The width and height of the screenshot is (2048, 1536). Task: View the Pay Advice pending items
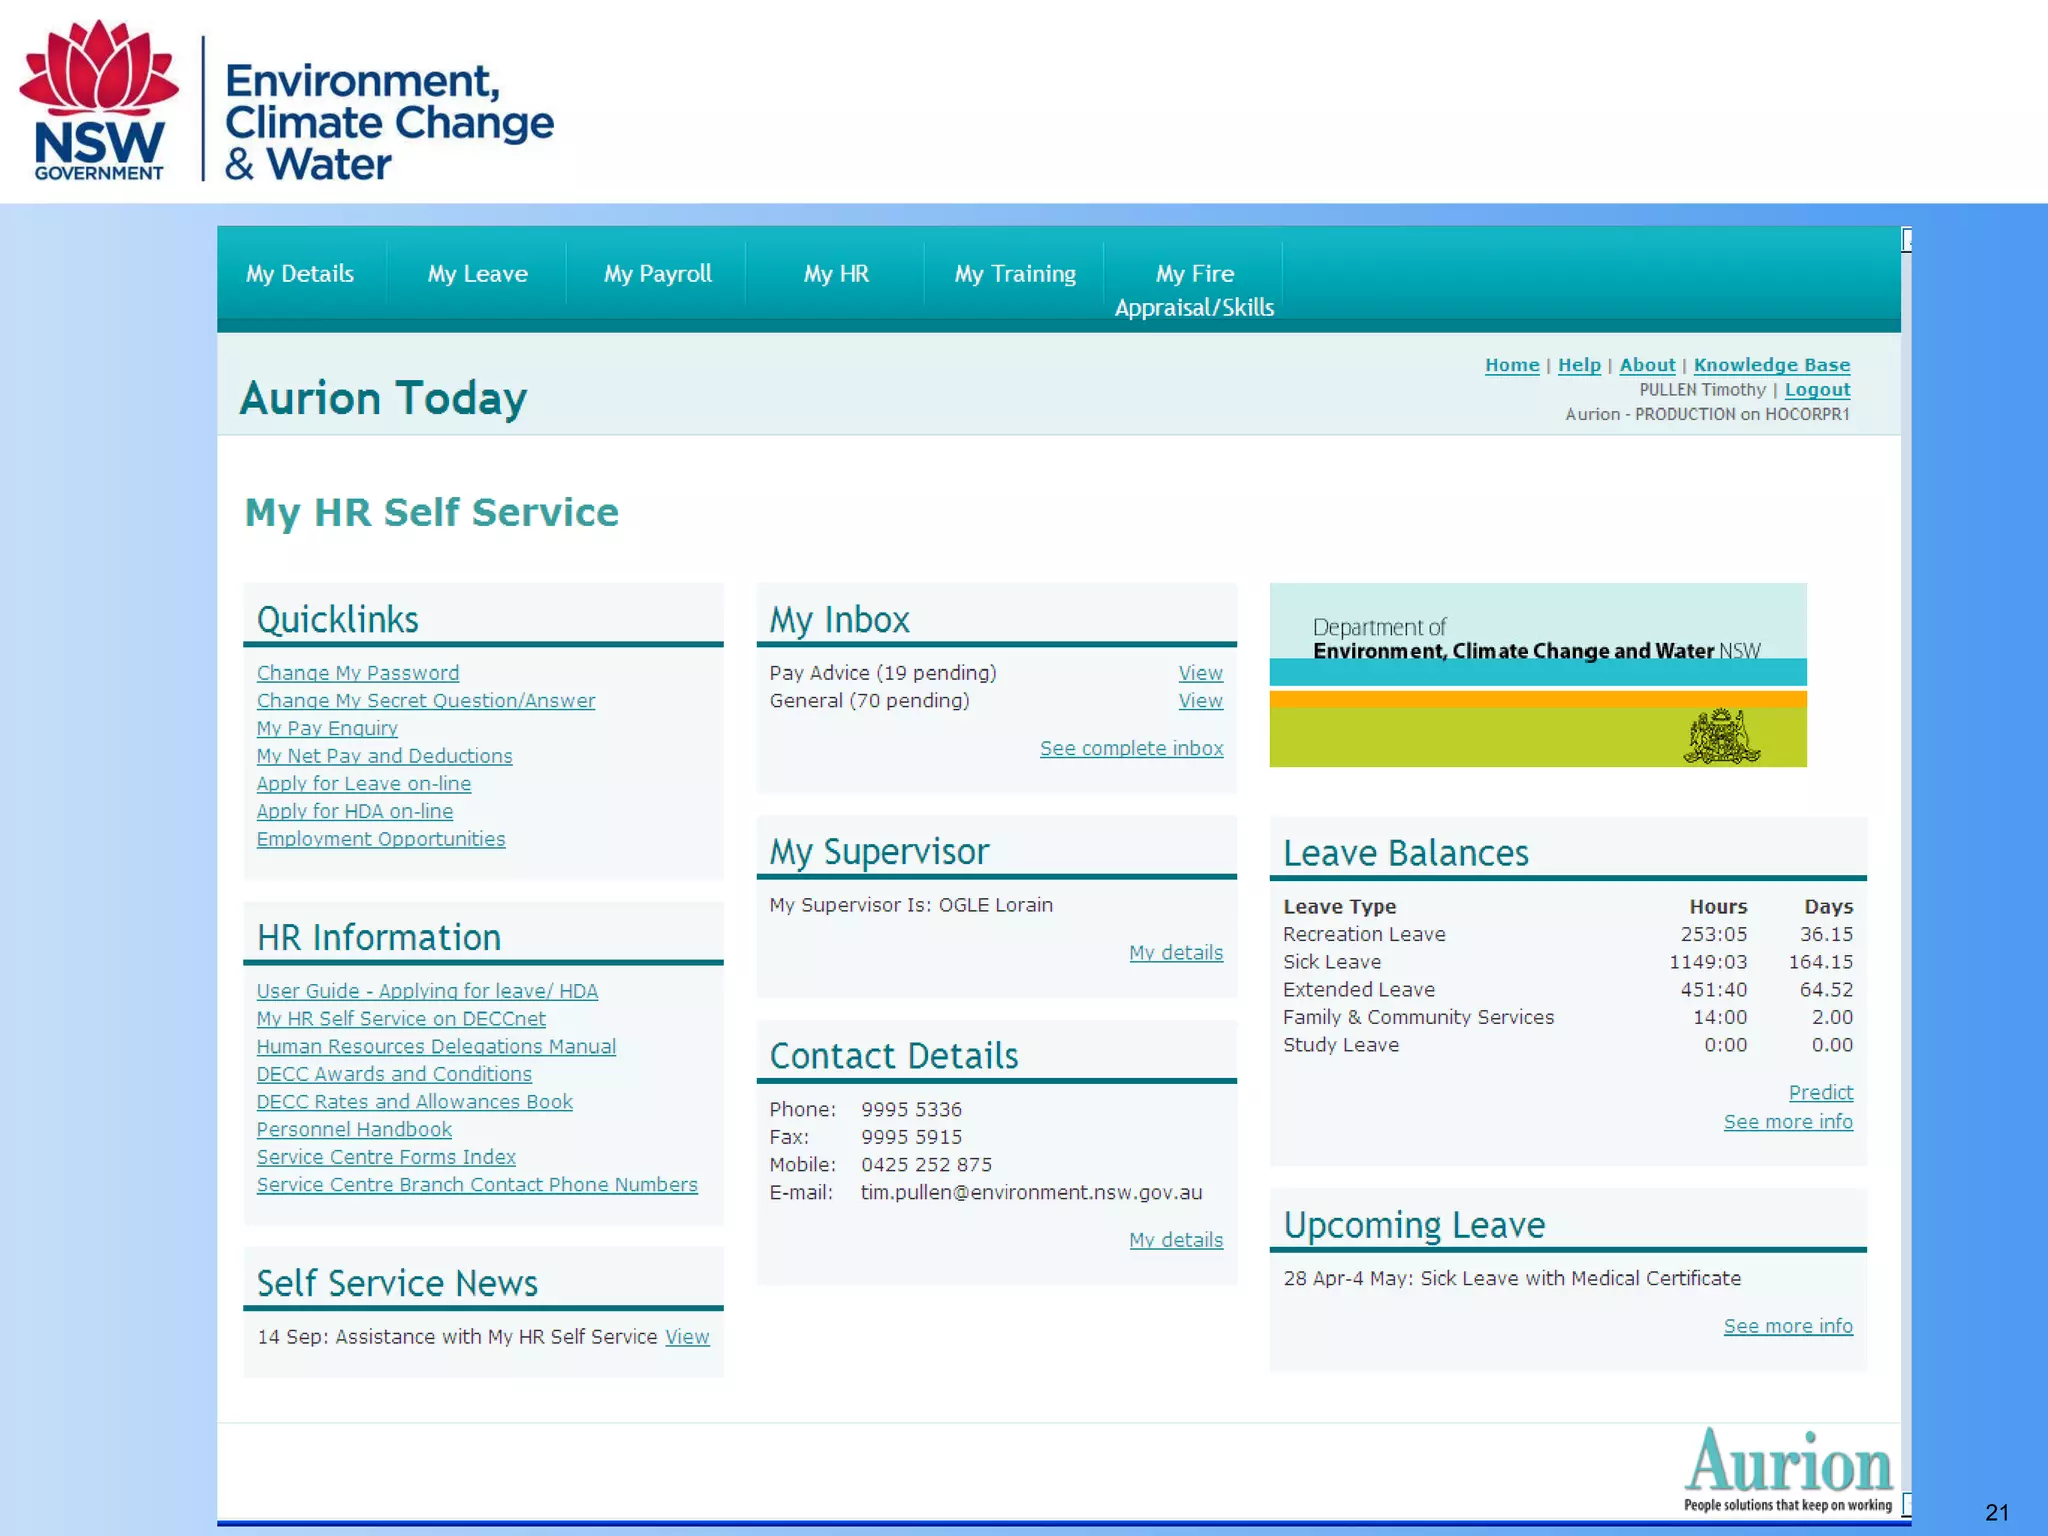pyautogui.click(x=1200, y=673)
